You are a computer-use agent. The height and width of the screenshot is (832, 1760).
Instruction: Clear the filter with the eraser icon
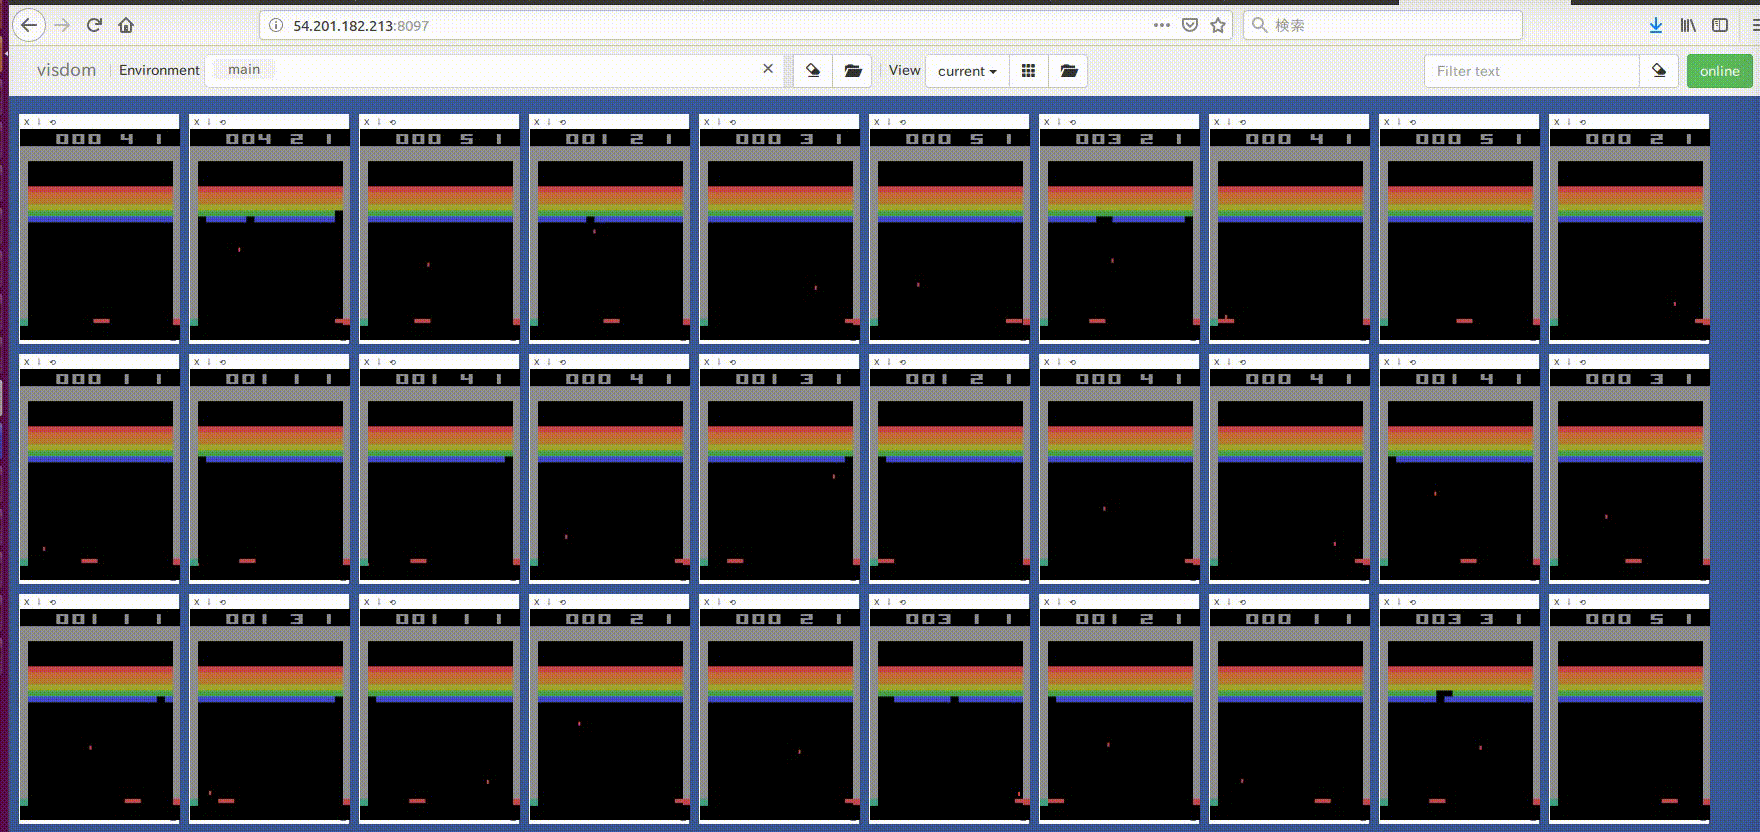(x=1659, y=71)
